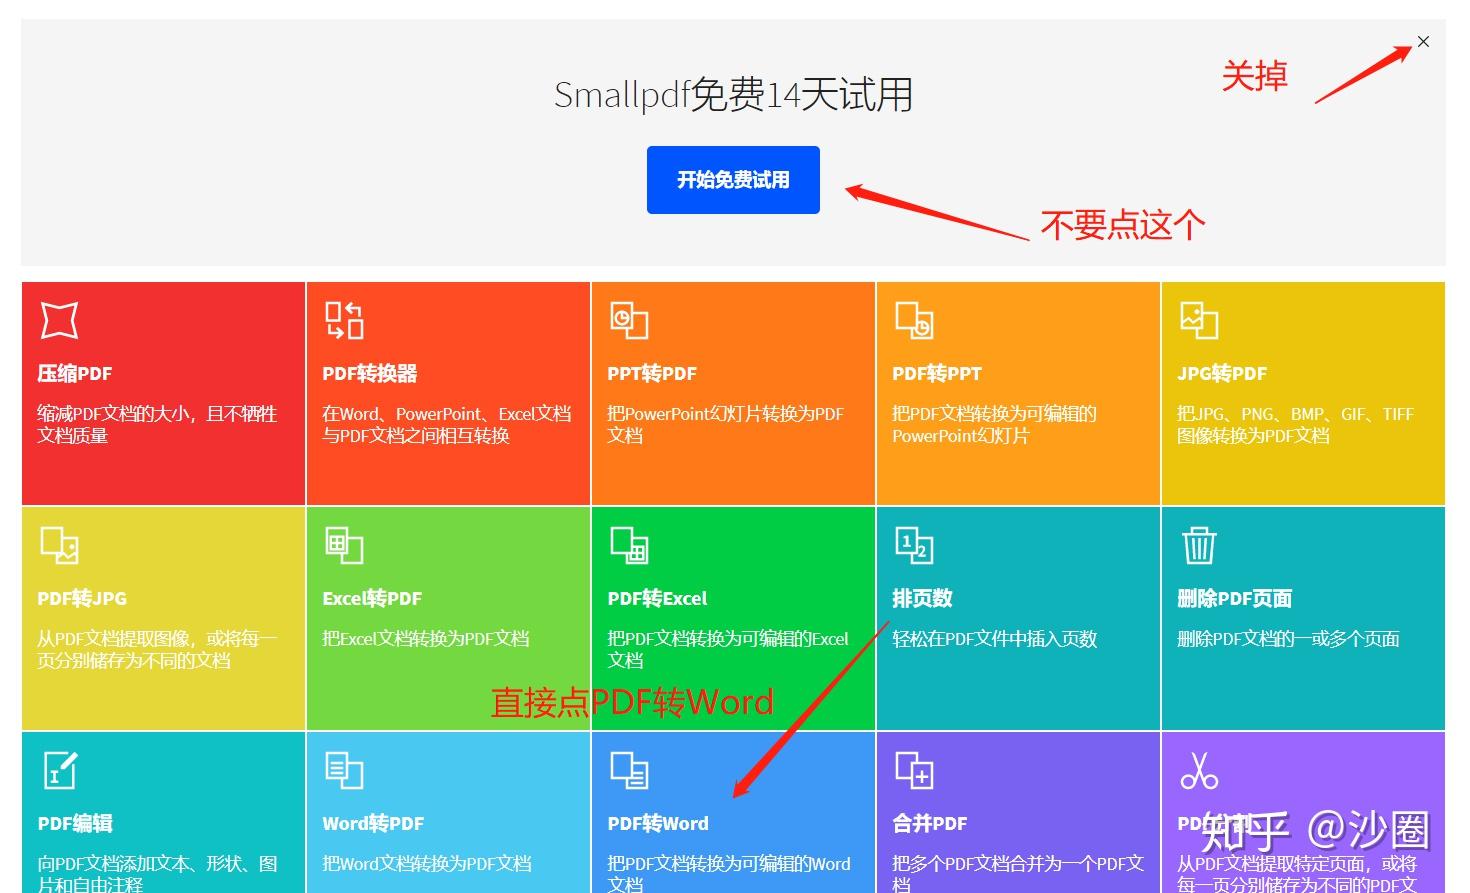
Task: Open the PDF转Word tool title
Action: (x=658, y=824)
